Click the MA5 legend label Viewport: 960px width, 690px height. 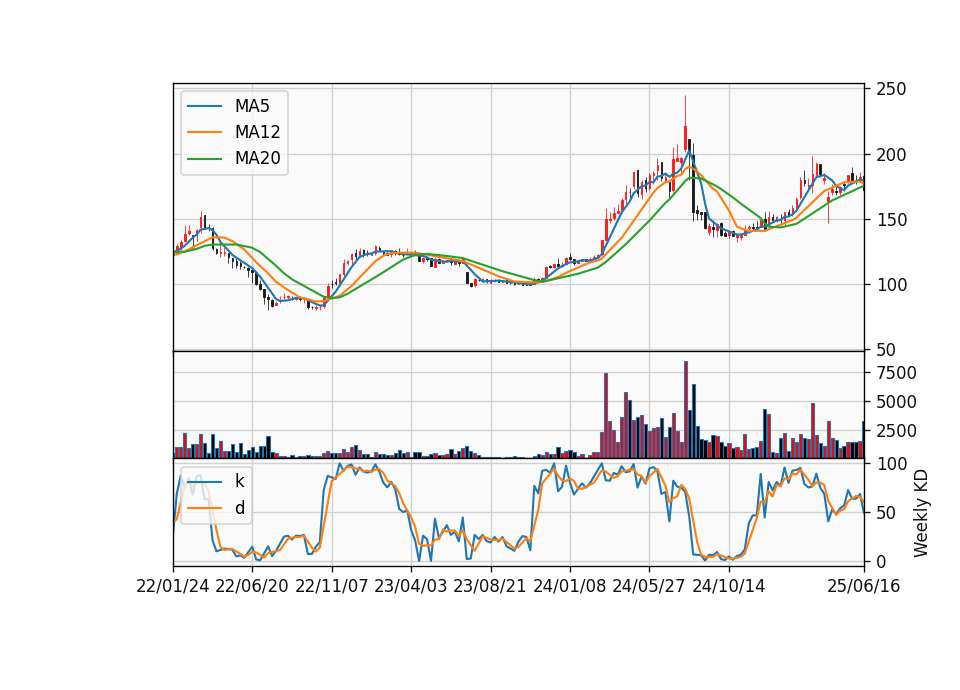pyautogui.click(x=252, y=106)
